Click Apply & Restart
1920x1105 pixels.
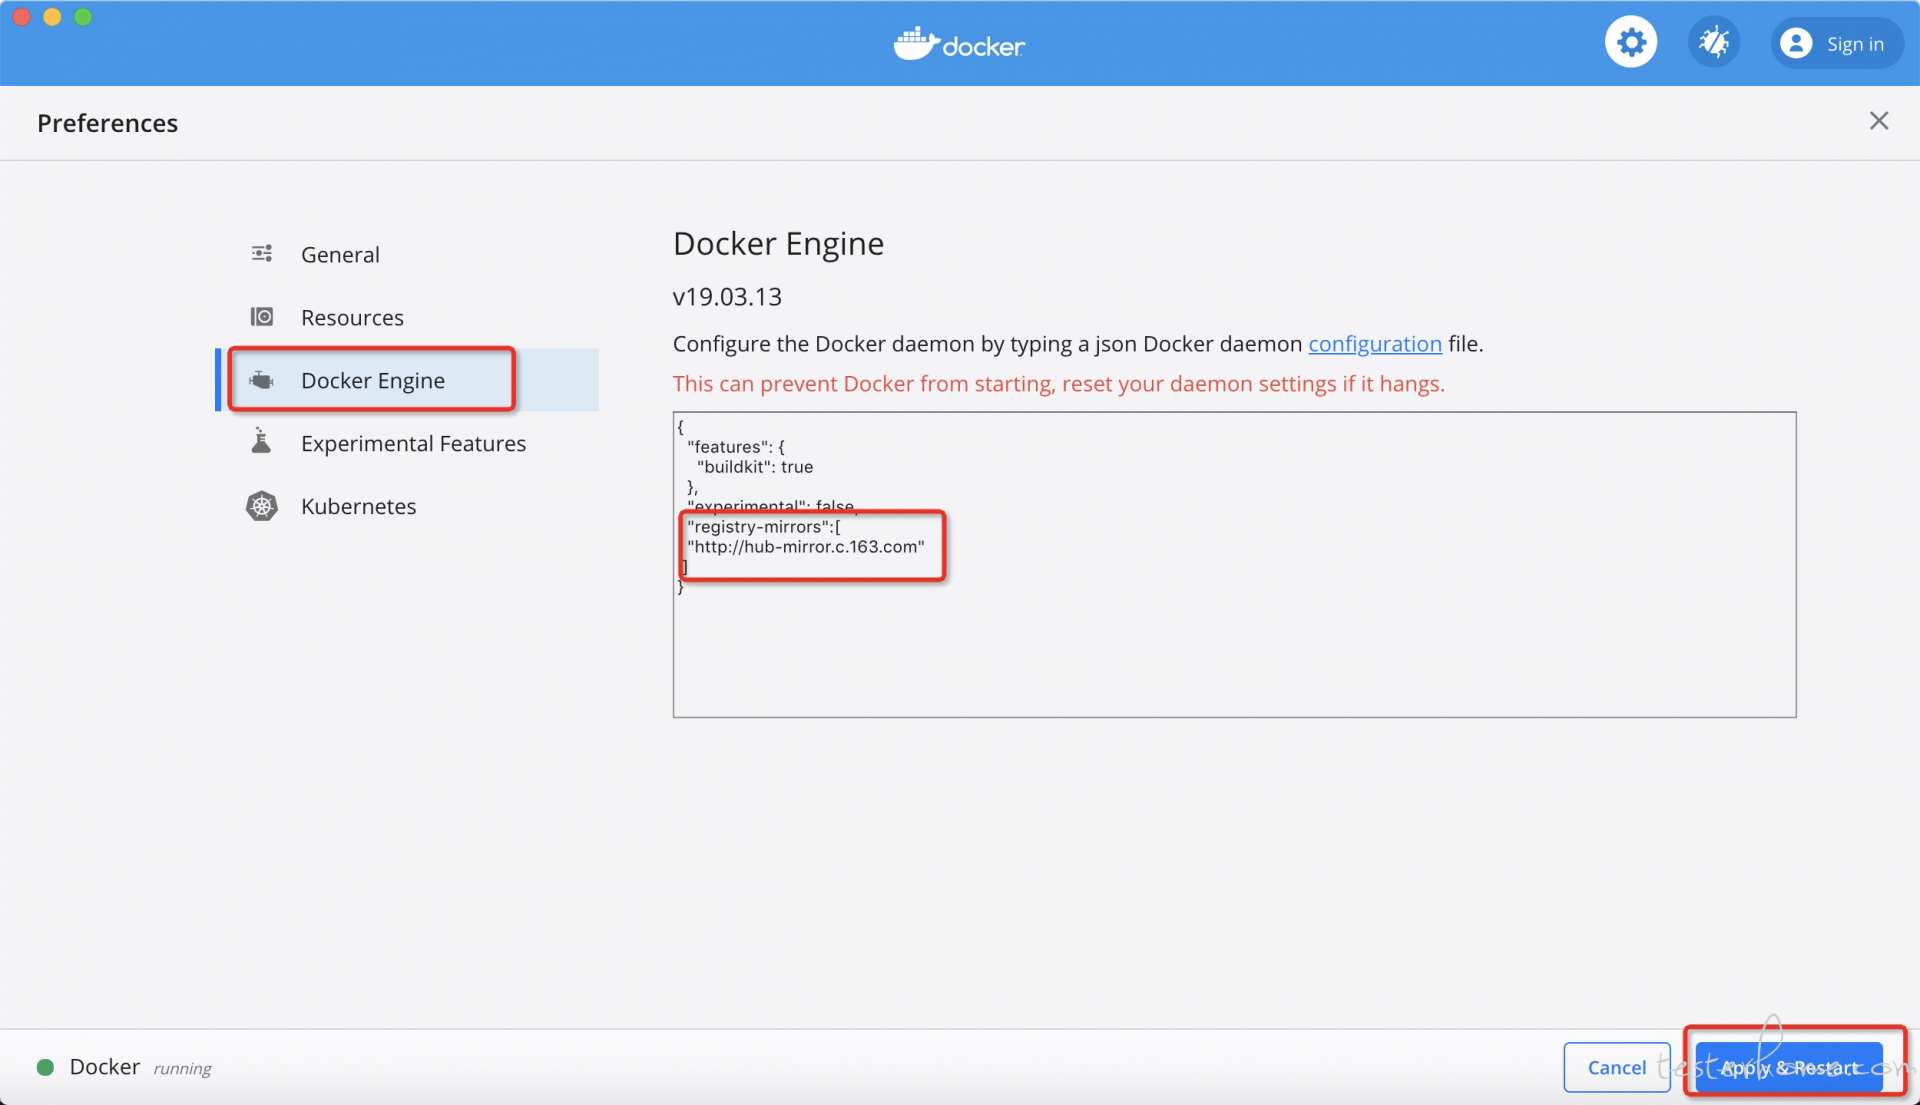(x=1789, y=1067)
